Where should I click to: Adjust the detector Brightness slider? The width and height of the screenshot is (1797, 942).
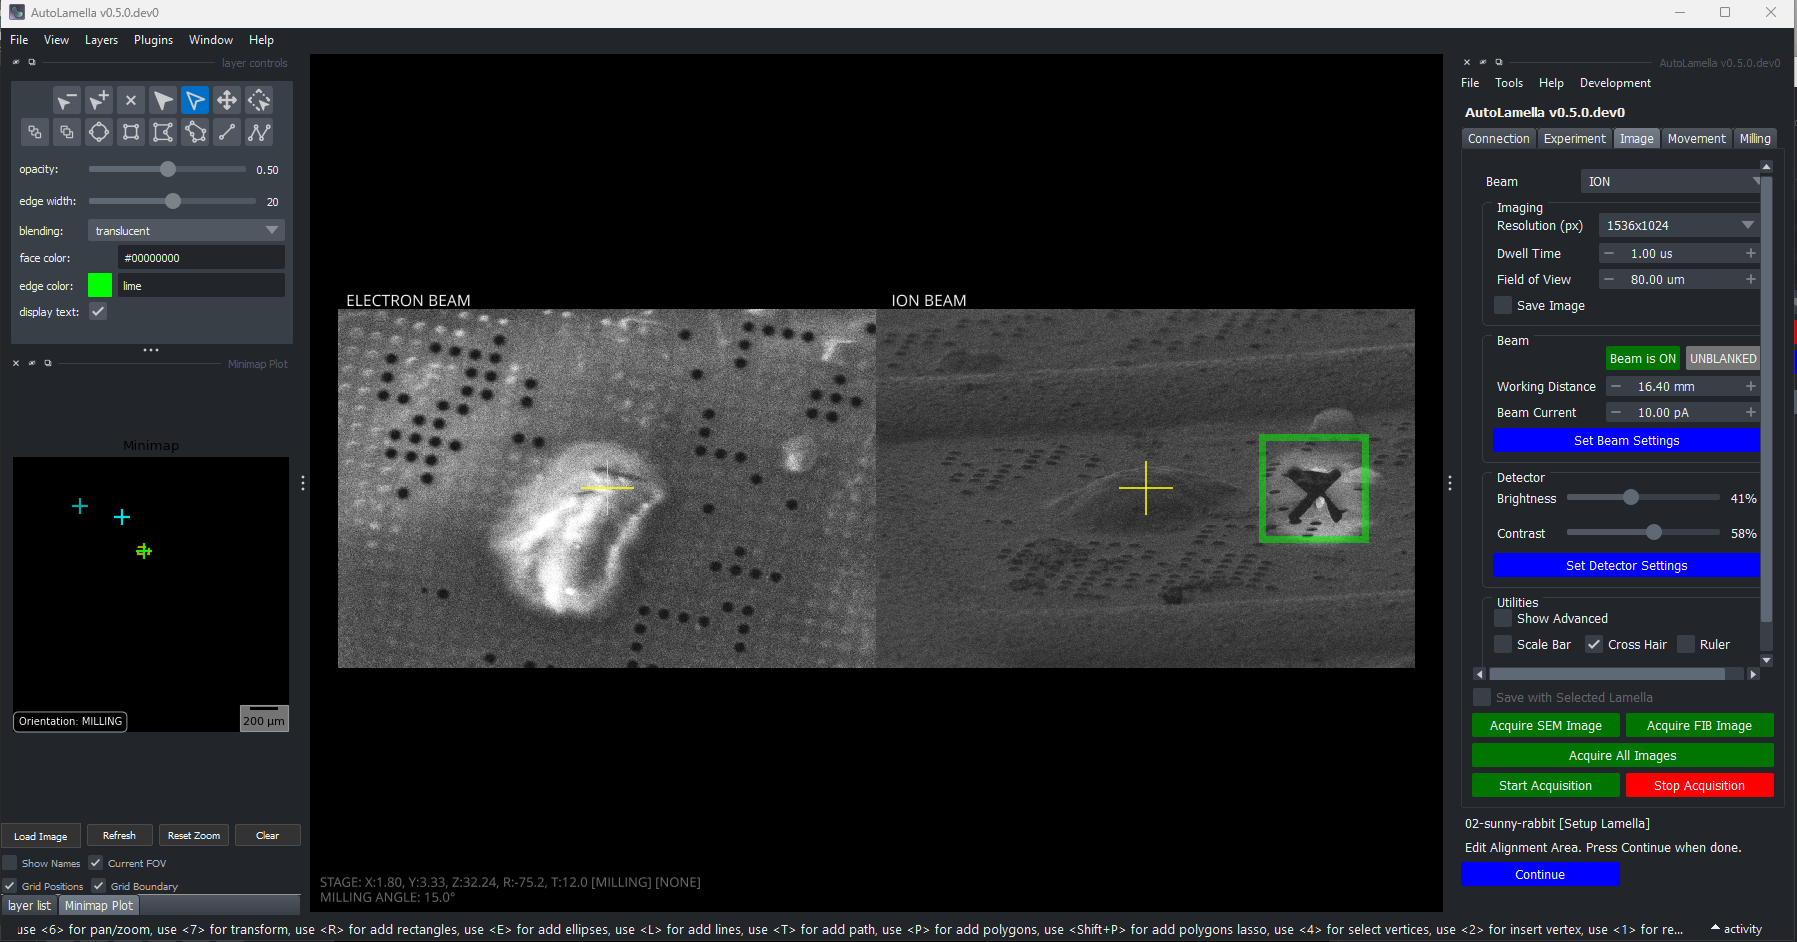pyautogui.click(x=1630, y=497)
